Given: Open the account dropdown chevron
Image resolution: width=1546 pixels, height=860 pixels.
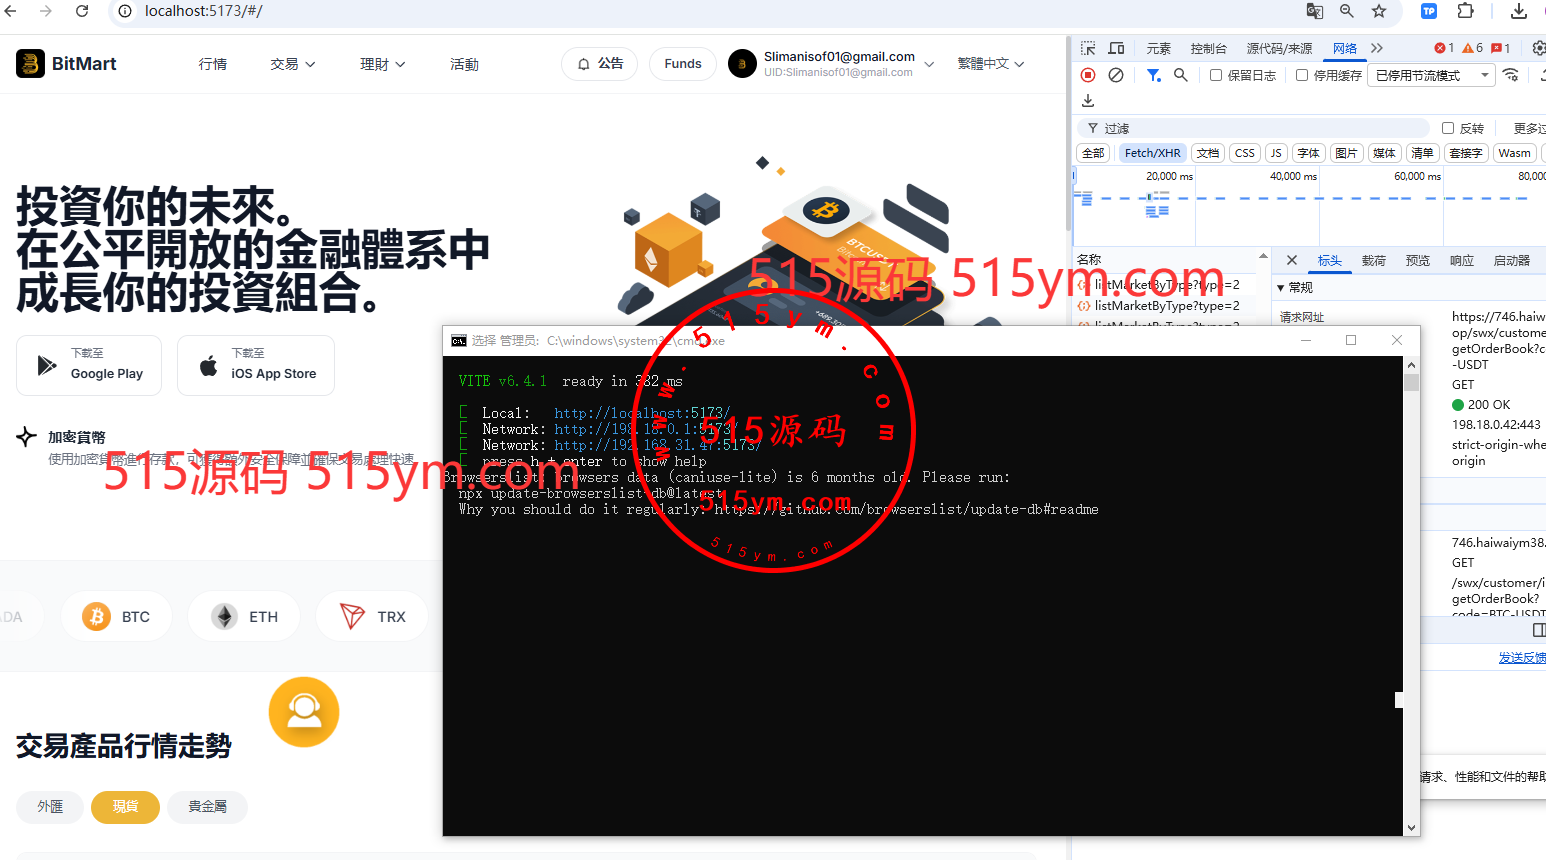Looking at the screenshot, I should coord(929,64).
